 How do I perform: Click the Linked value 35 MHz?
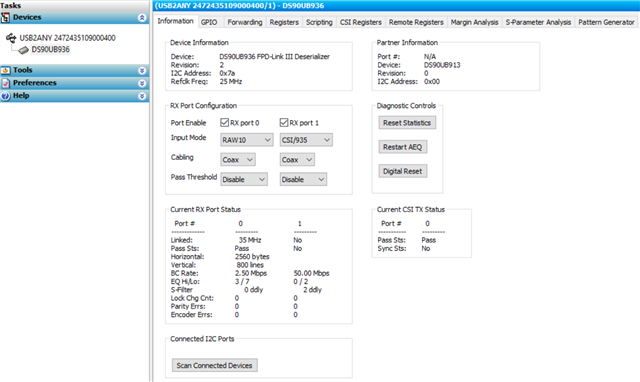click(250, 240)
